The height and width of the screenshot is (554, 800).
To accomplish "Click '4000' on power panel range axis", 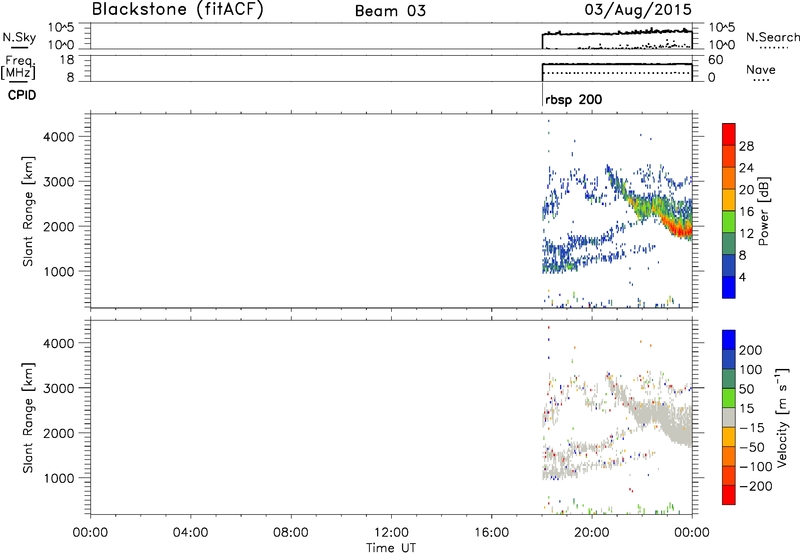I will point(59,137).
